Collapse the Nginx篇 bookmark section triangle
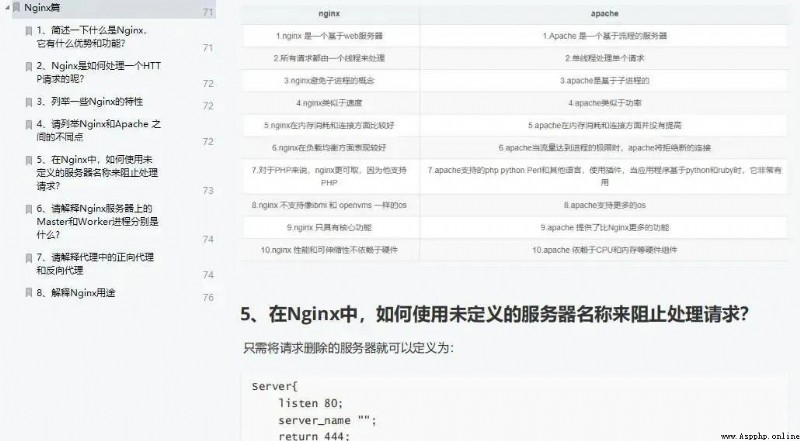 [x=8, y=8]
